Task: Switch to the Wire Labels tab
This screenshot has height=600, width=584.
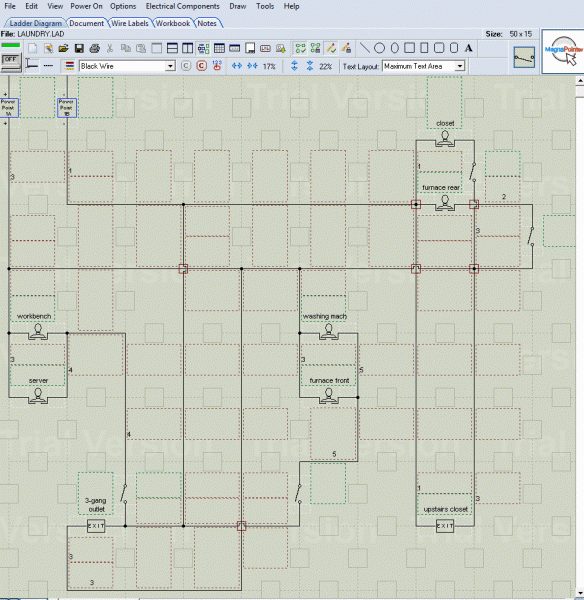Action: pos(130,23)
